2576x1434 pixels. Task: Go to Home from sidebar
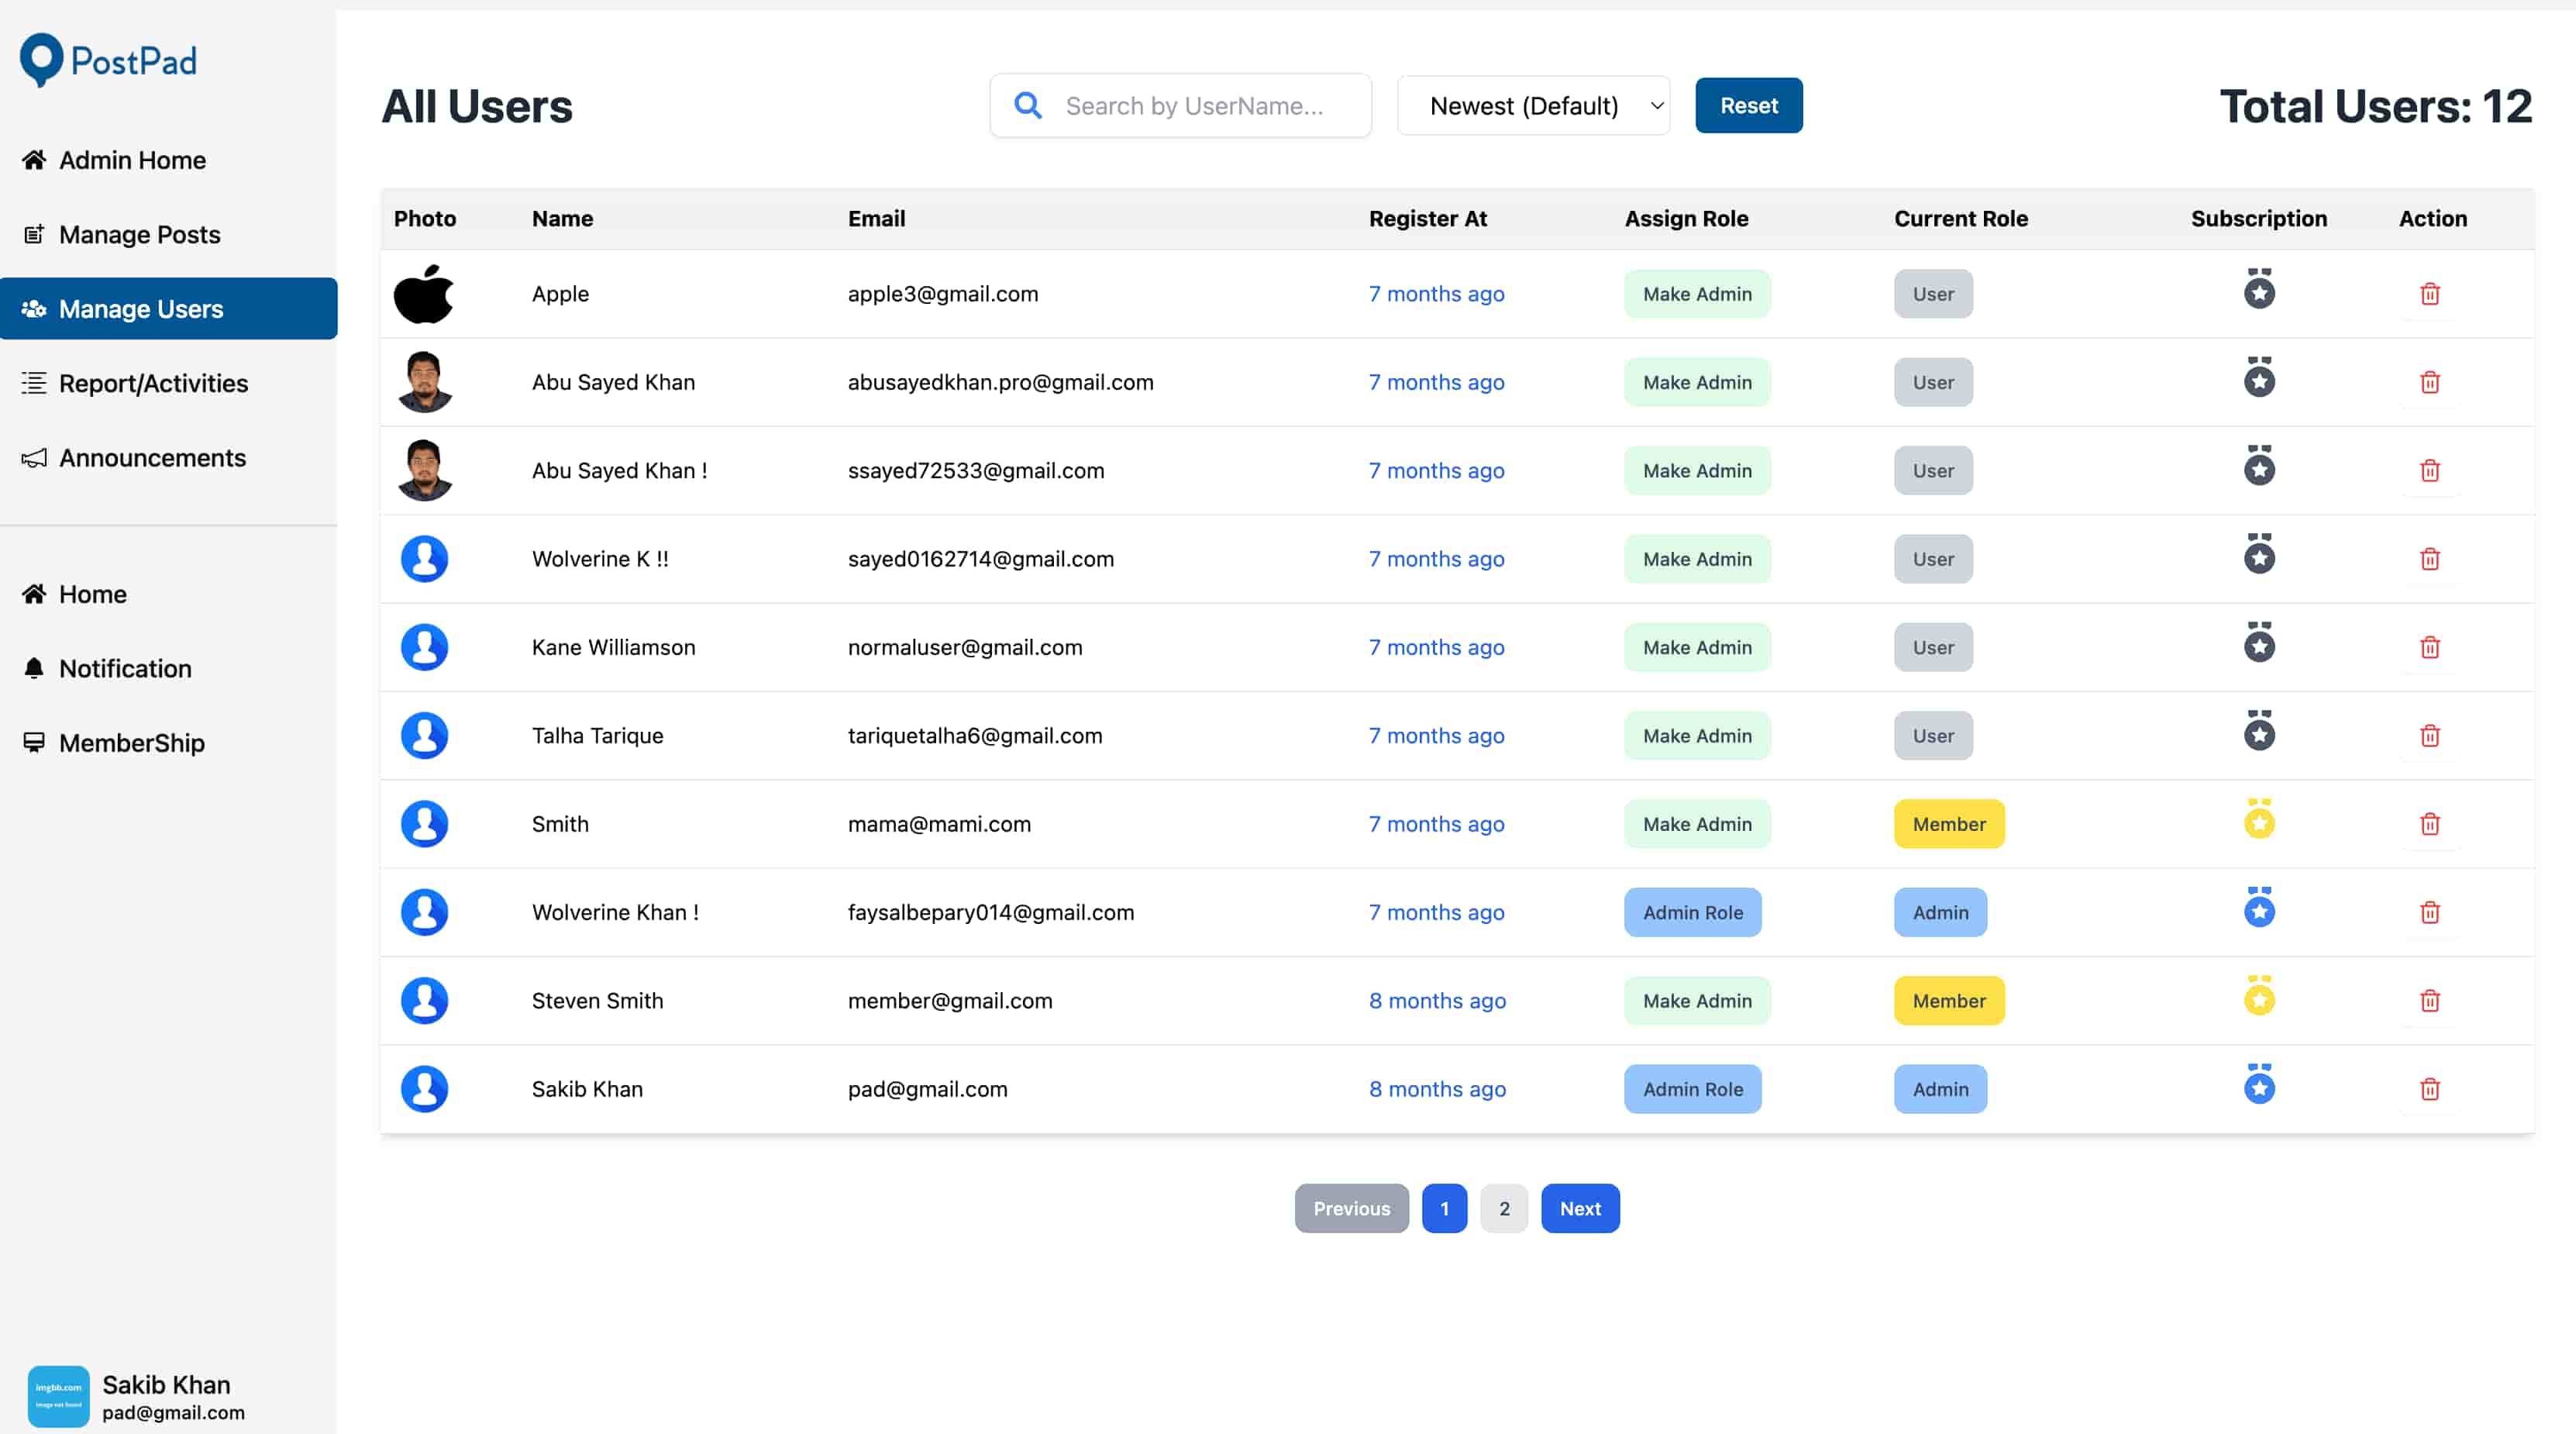pyautogui.click(x=168, y=594)
